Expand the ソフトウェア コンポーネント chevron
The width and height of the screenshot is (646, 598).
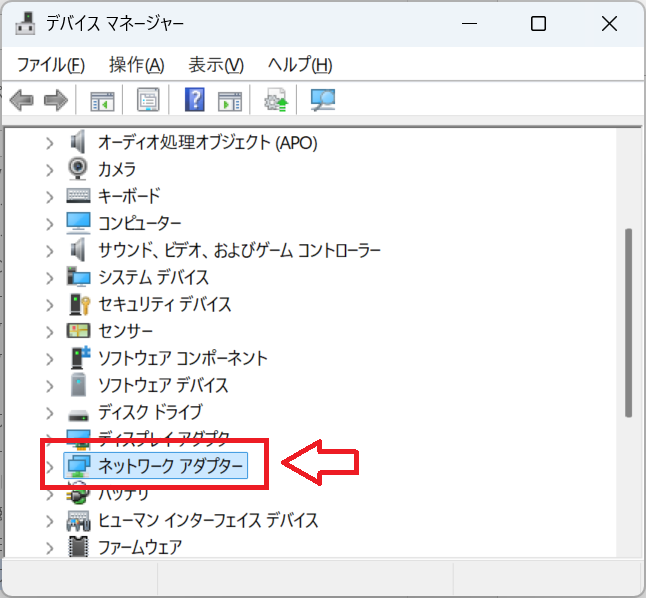tap(50, 359)
